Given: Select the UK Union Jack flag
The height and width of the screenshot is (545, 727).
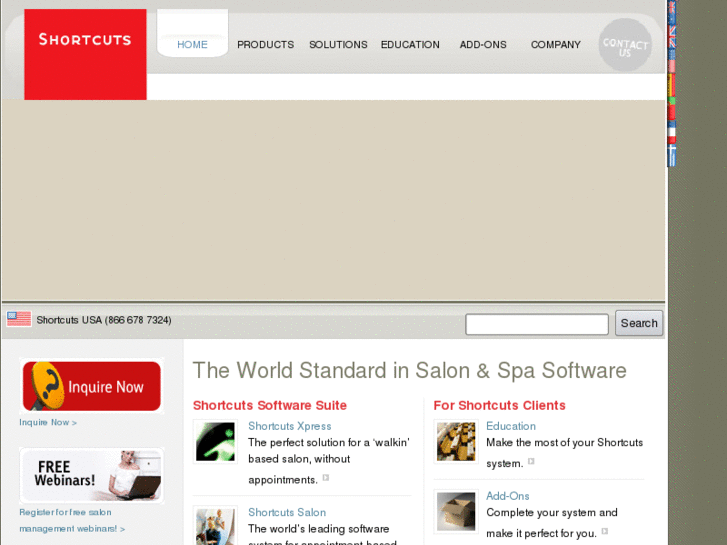Looking at the screenshot, I should 672,37.
